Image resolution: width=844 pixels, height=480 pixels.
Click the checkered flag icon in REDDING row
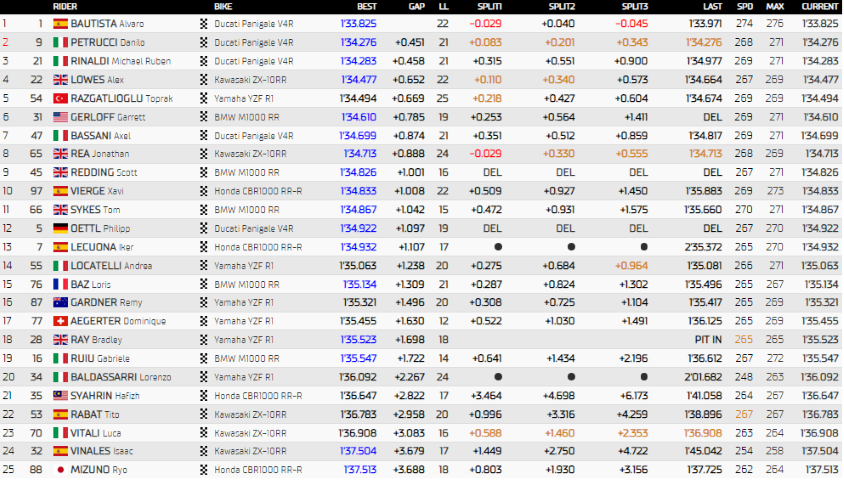[203, 173]
